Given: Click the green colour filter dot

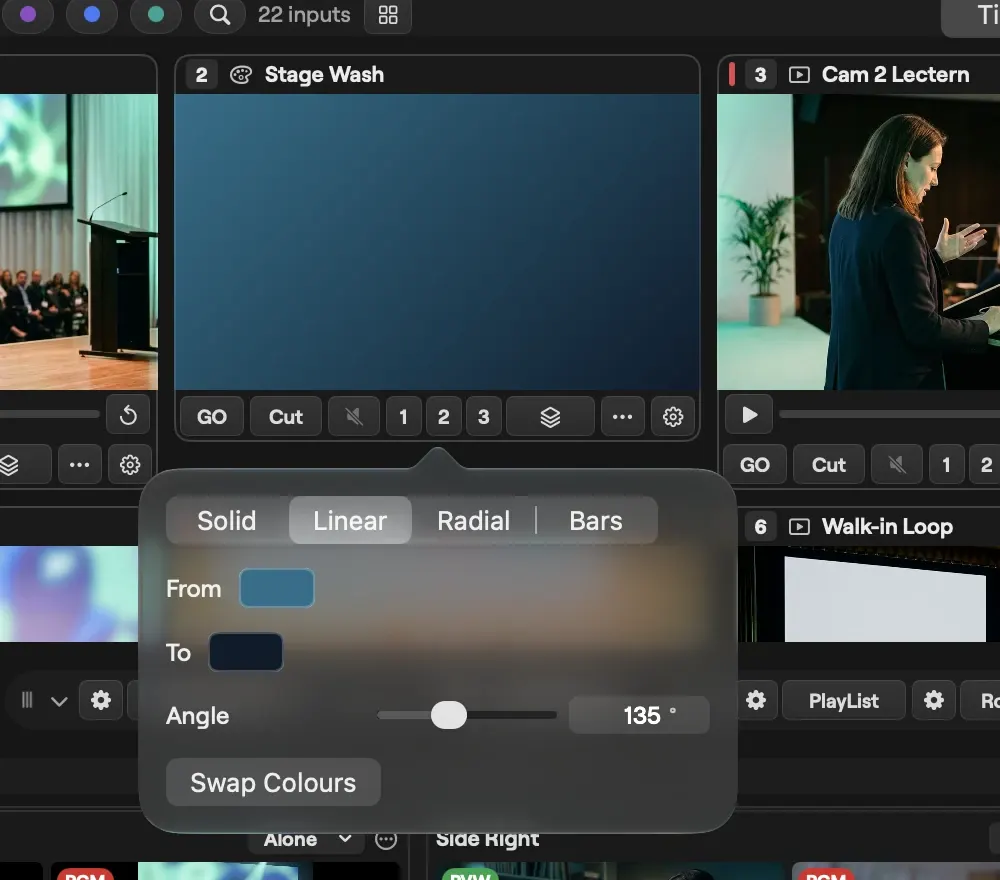Looking at the screenshot, I should tap(156, 15).
